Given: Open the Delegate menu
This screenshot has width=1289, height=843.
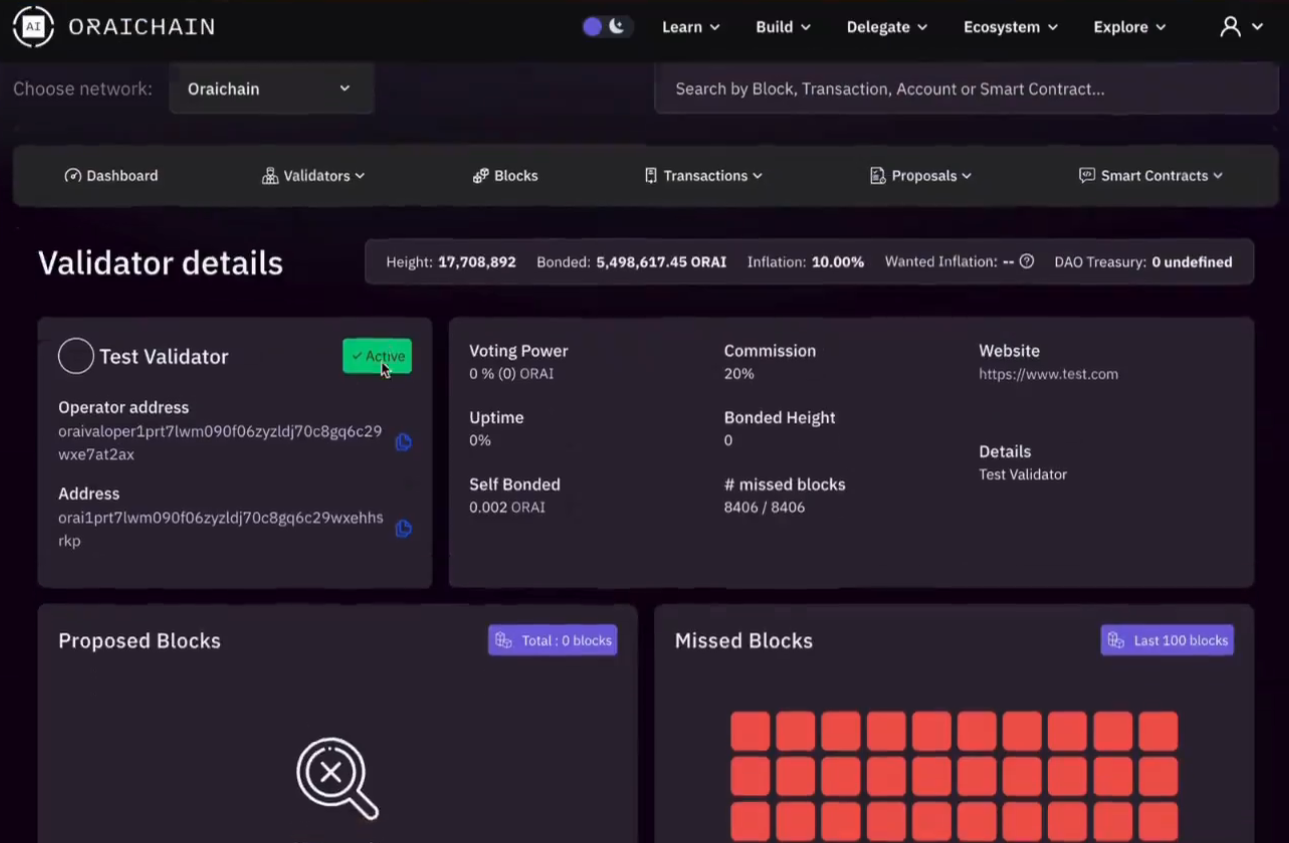Looking at the screenshot, I should pos(887,27).
